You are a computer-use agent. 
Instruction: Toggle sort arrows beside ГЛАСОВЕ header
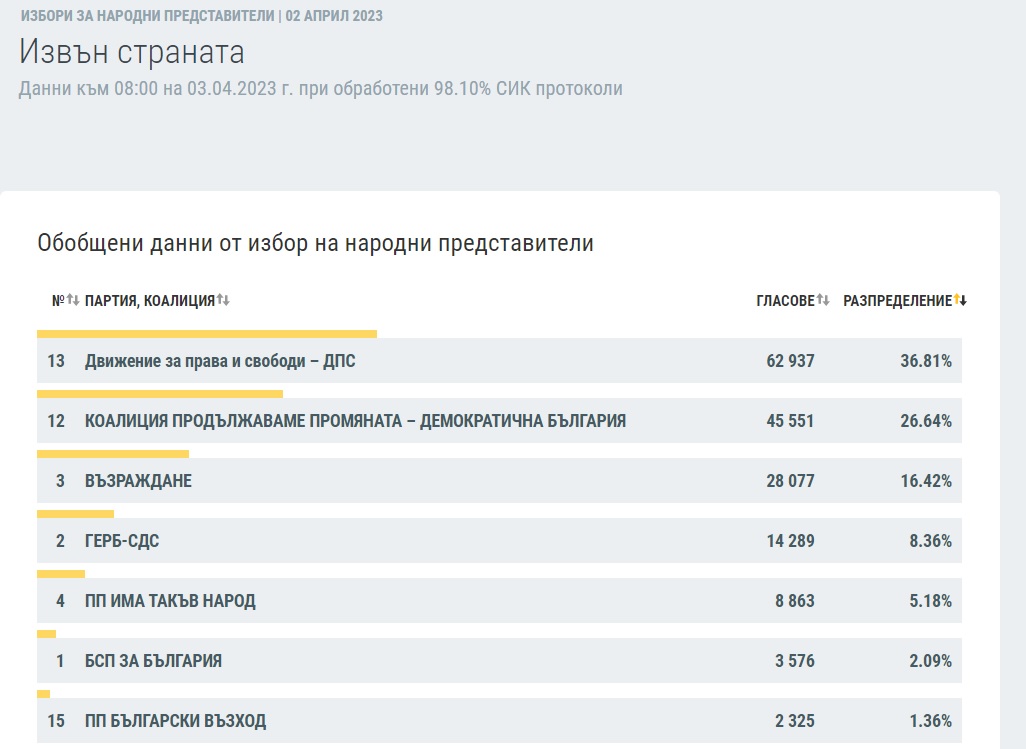click(823, 300)
